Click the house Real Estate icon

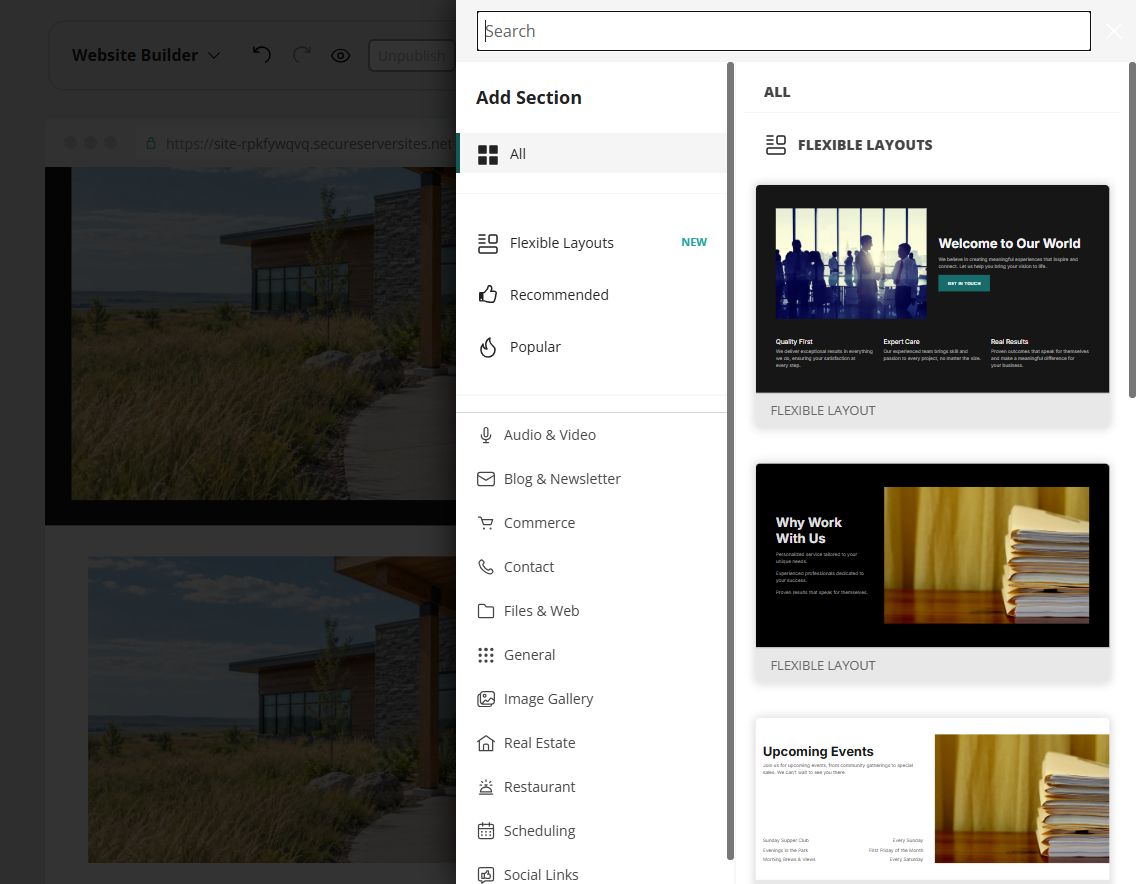click(x=485, y=743)
